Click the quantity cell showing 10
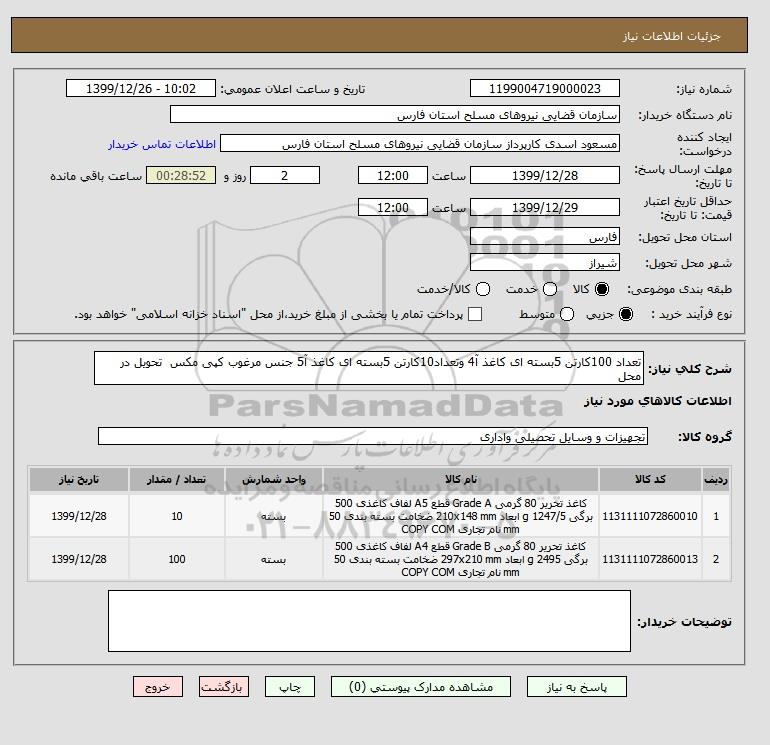 [x=177, y=516]
